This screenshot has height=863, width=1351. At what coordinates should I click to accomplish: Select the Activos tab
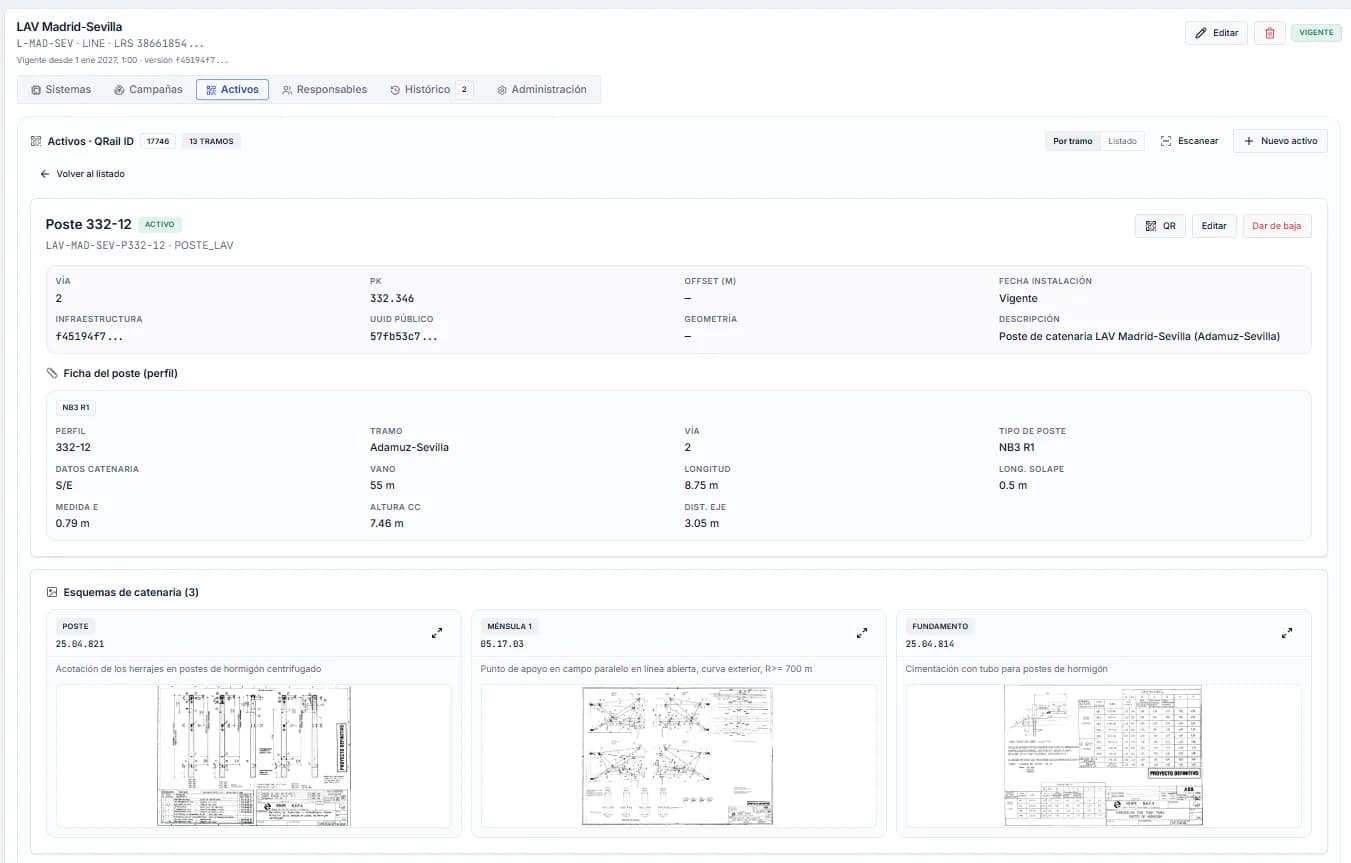point(232,89)
